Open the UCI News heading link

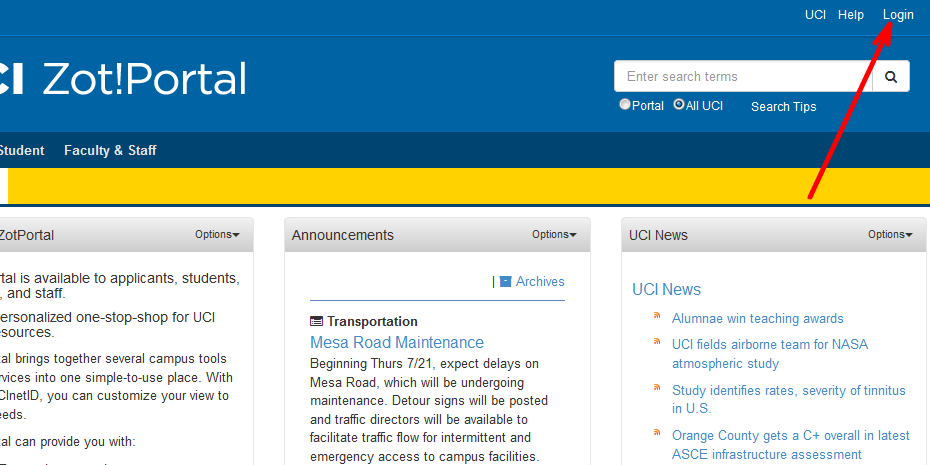click(x=666, y=289)
